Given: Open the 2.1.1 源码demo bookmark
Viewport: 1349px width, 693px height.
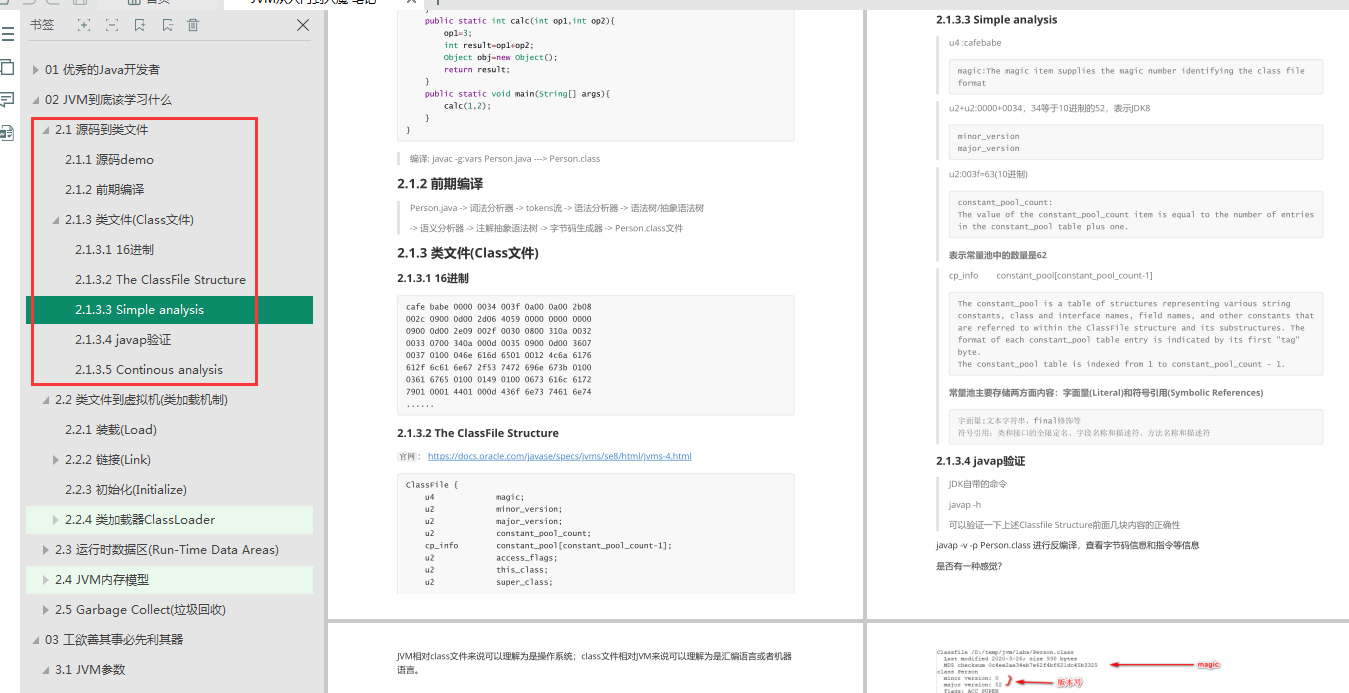Looking at the screenshot, I should (x=110, y=160).
